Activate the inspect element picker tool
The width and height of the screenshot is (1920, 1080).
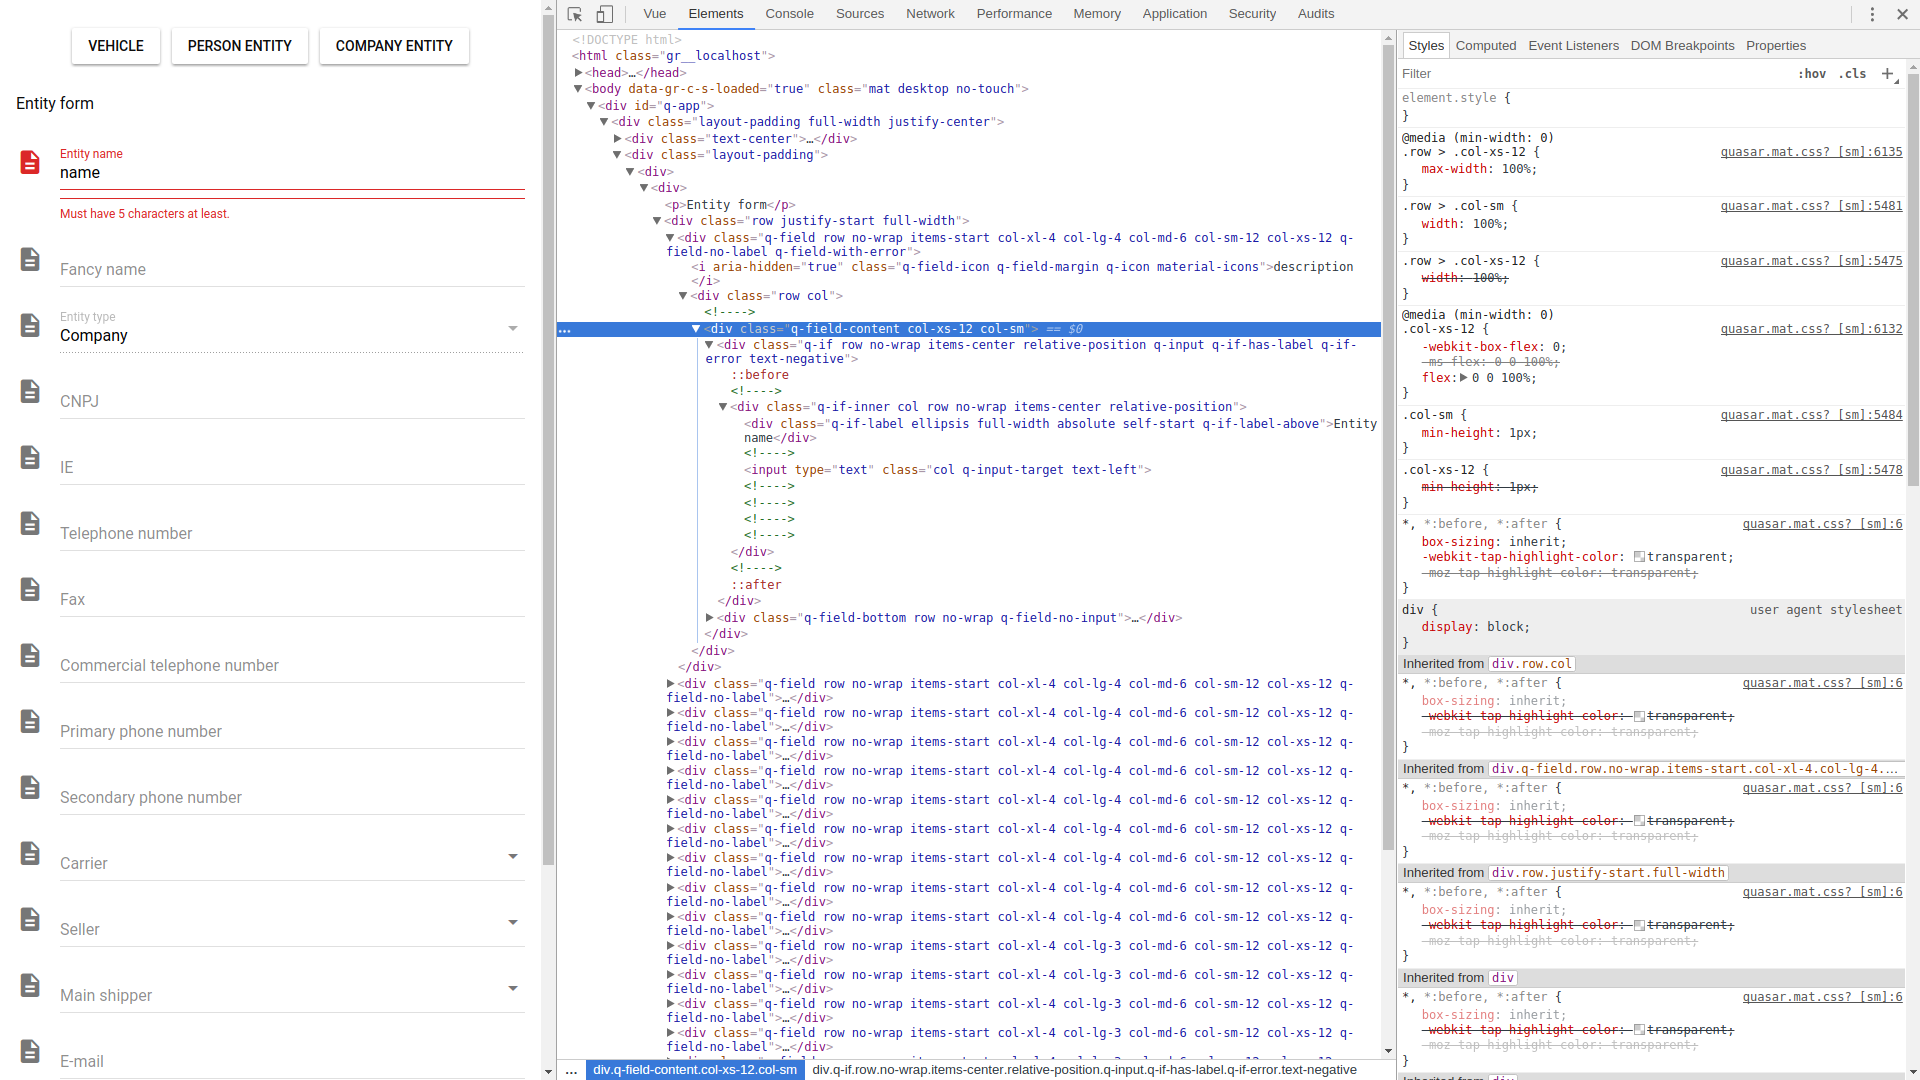(x=574, y=14)
